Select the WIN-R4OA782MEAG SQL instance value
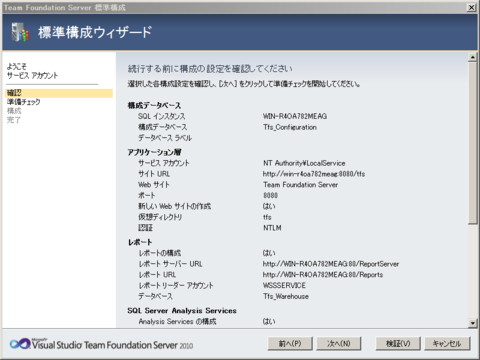480x360 pixels. tap(295, 116)
